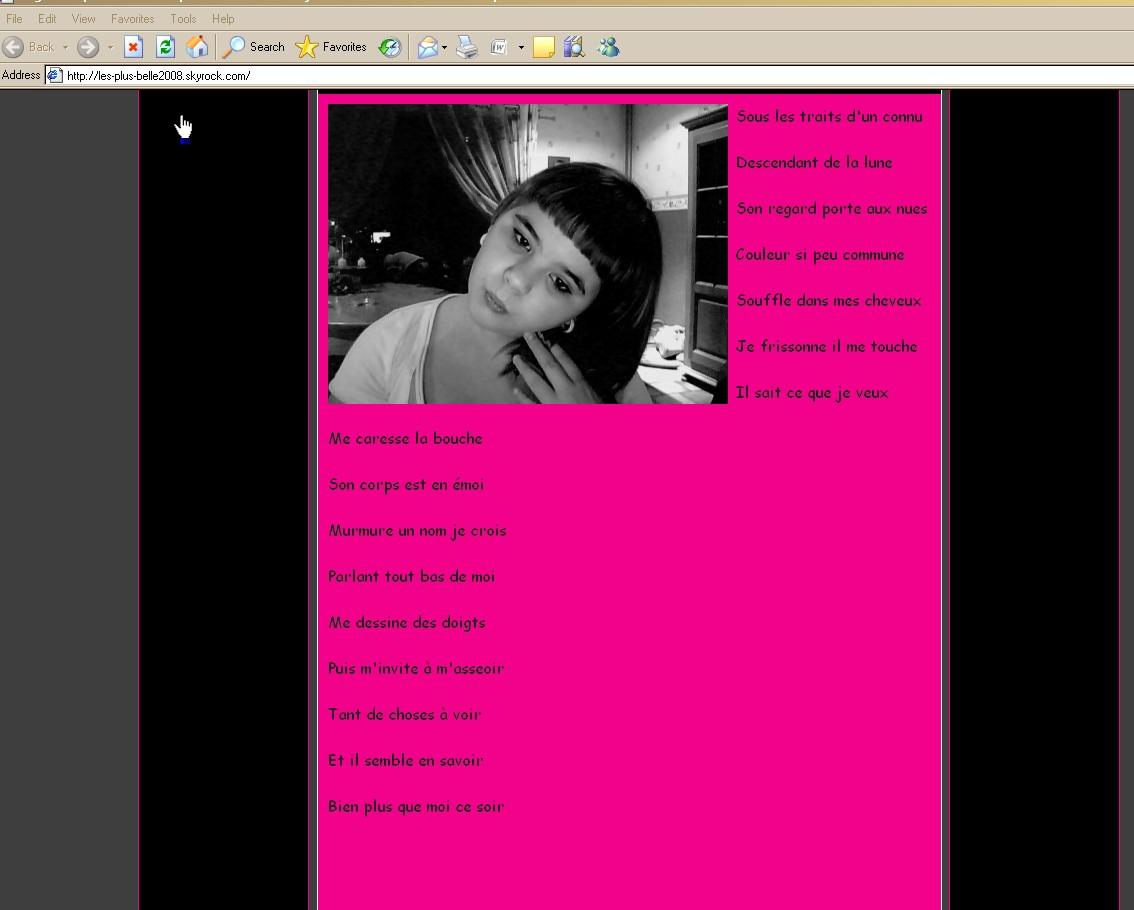Click the line "Murmure un nom je crois"
The width and height of the screenshot is (1134, 910).
417,531
